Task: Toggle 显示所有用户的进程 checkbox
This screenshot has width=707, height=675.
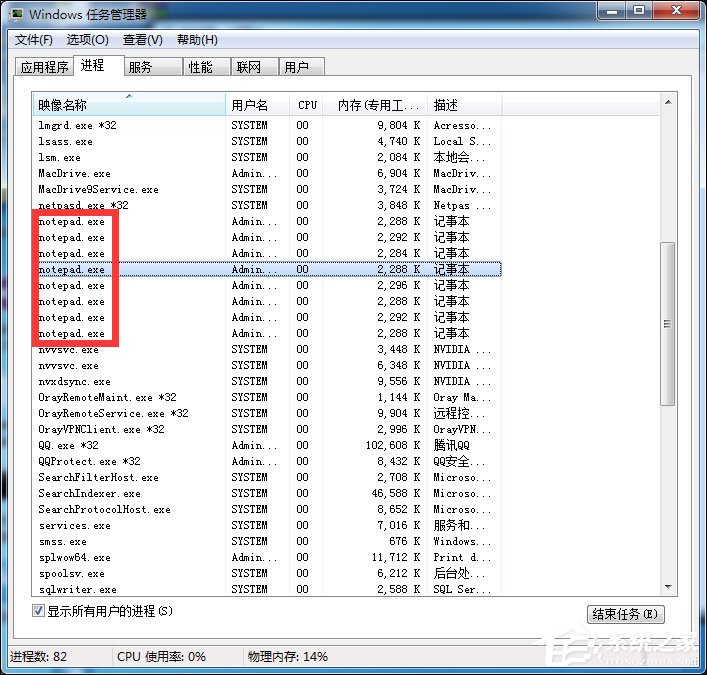Action: pos(38,611)
